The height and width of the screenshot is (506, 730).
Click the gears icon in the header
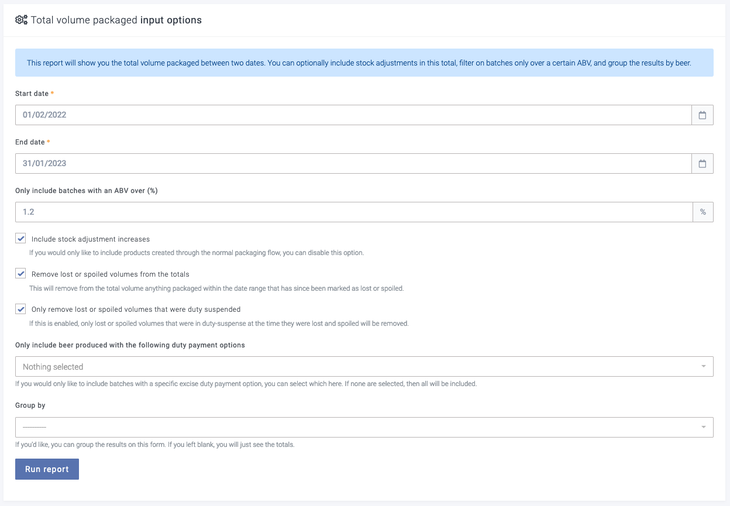click(21, 20)
